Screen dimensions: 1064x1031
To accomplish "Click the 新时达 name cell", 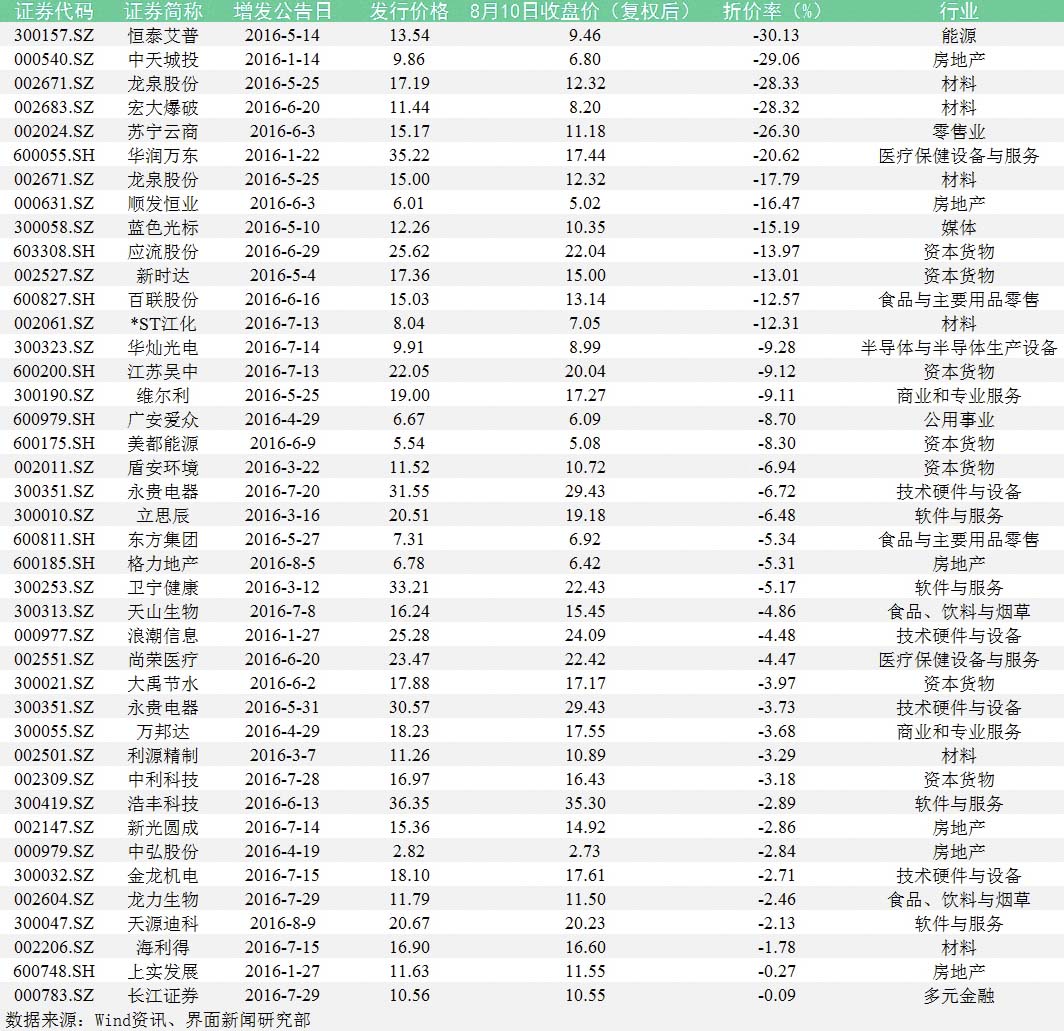I will pyautogui.click(x=163, y=276).
